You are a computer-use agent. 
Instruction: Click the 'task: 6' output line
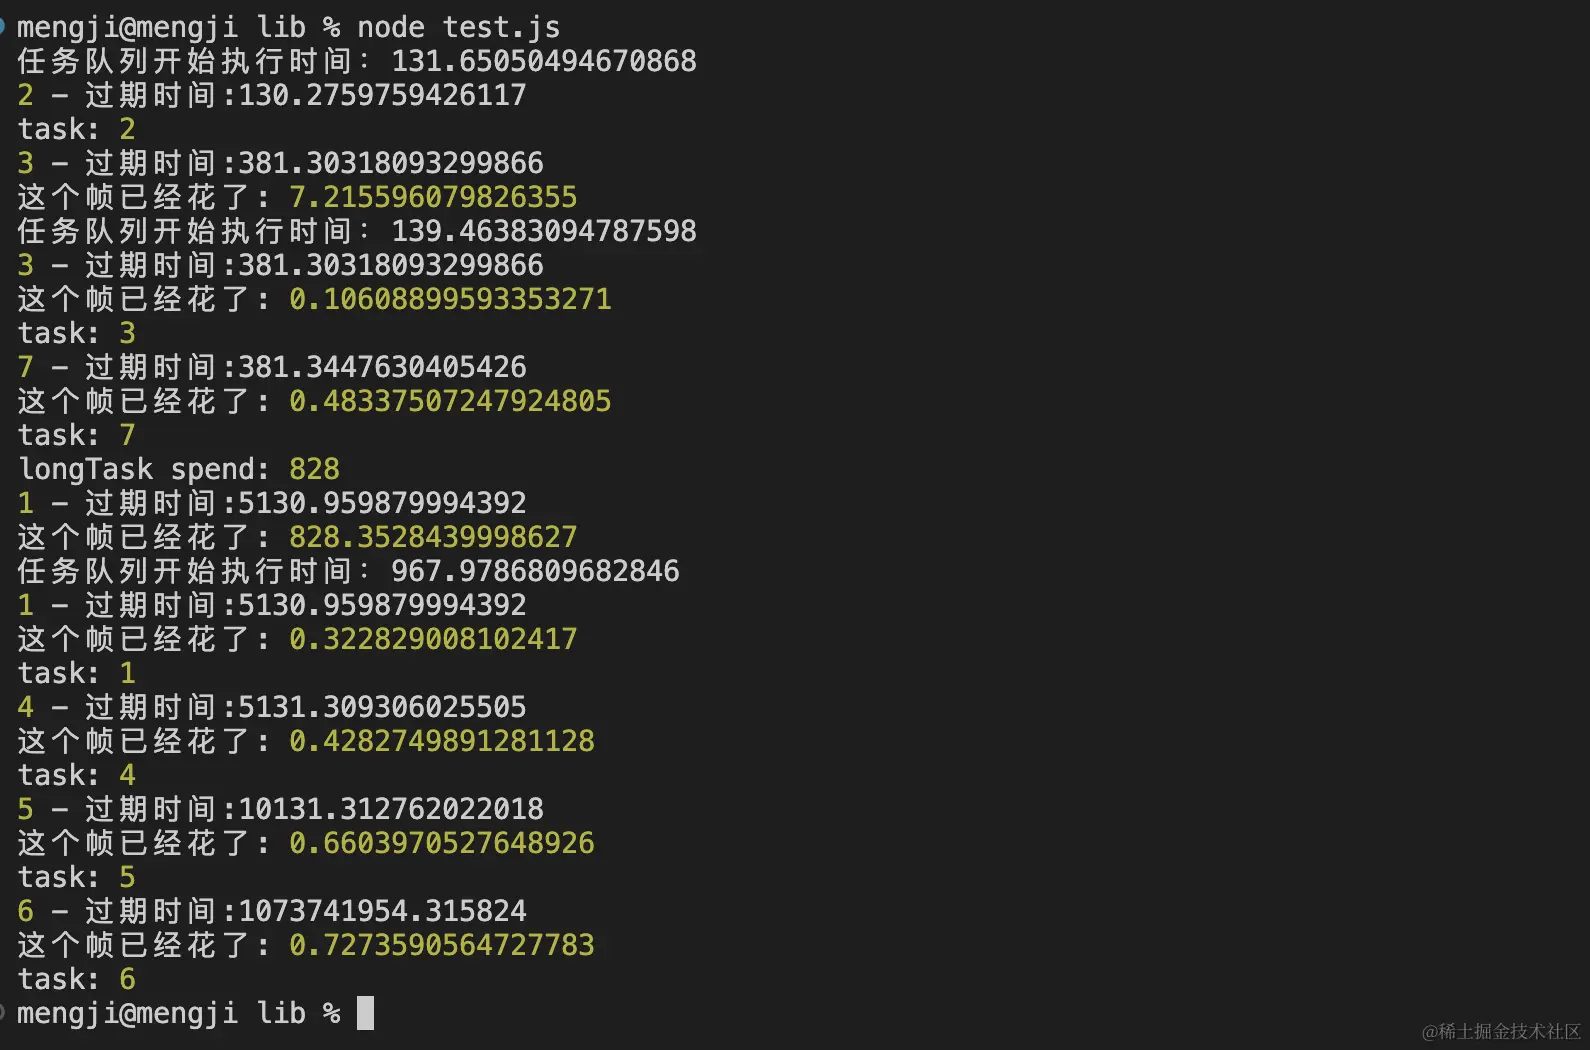[x=76, y=979]
